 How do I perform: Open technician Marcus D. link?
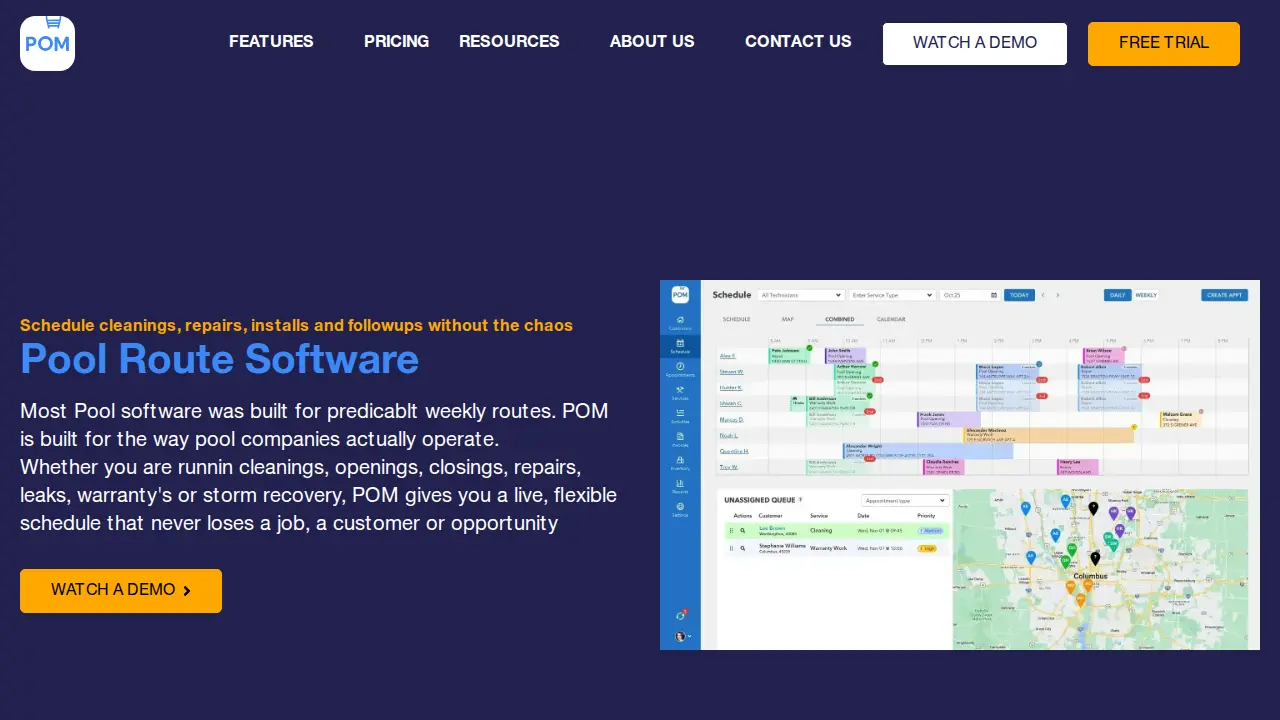point(731,420)
